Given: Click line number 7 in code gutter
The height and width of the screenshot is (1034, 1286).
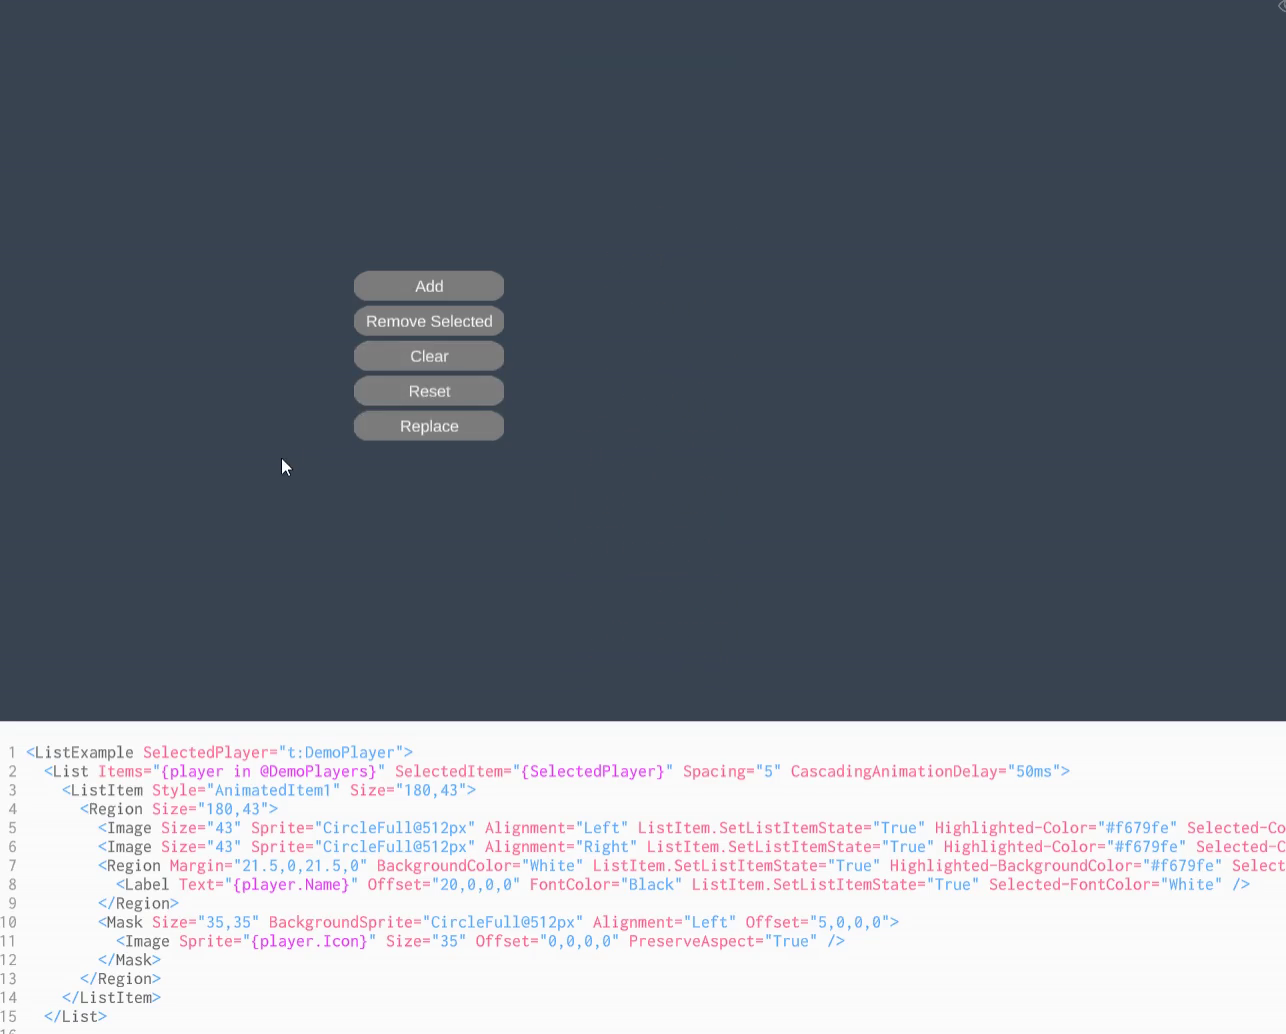Looking at the screenshot, I should 12,866.
